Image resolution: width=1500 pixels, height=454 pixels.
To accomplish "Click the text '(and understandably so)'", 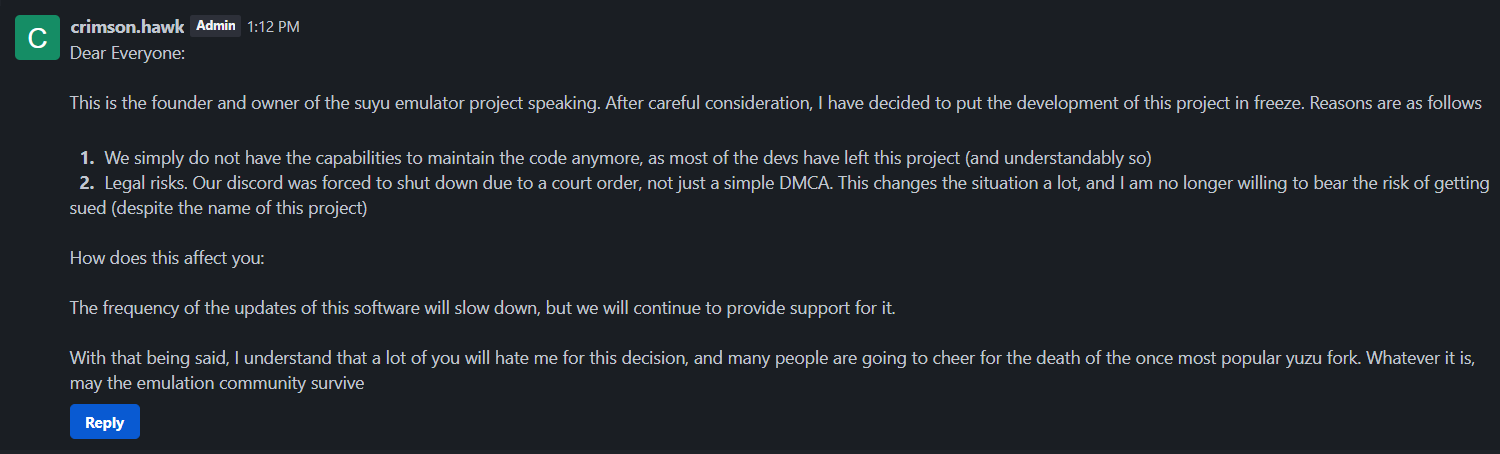I will [1059, 157].
